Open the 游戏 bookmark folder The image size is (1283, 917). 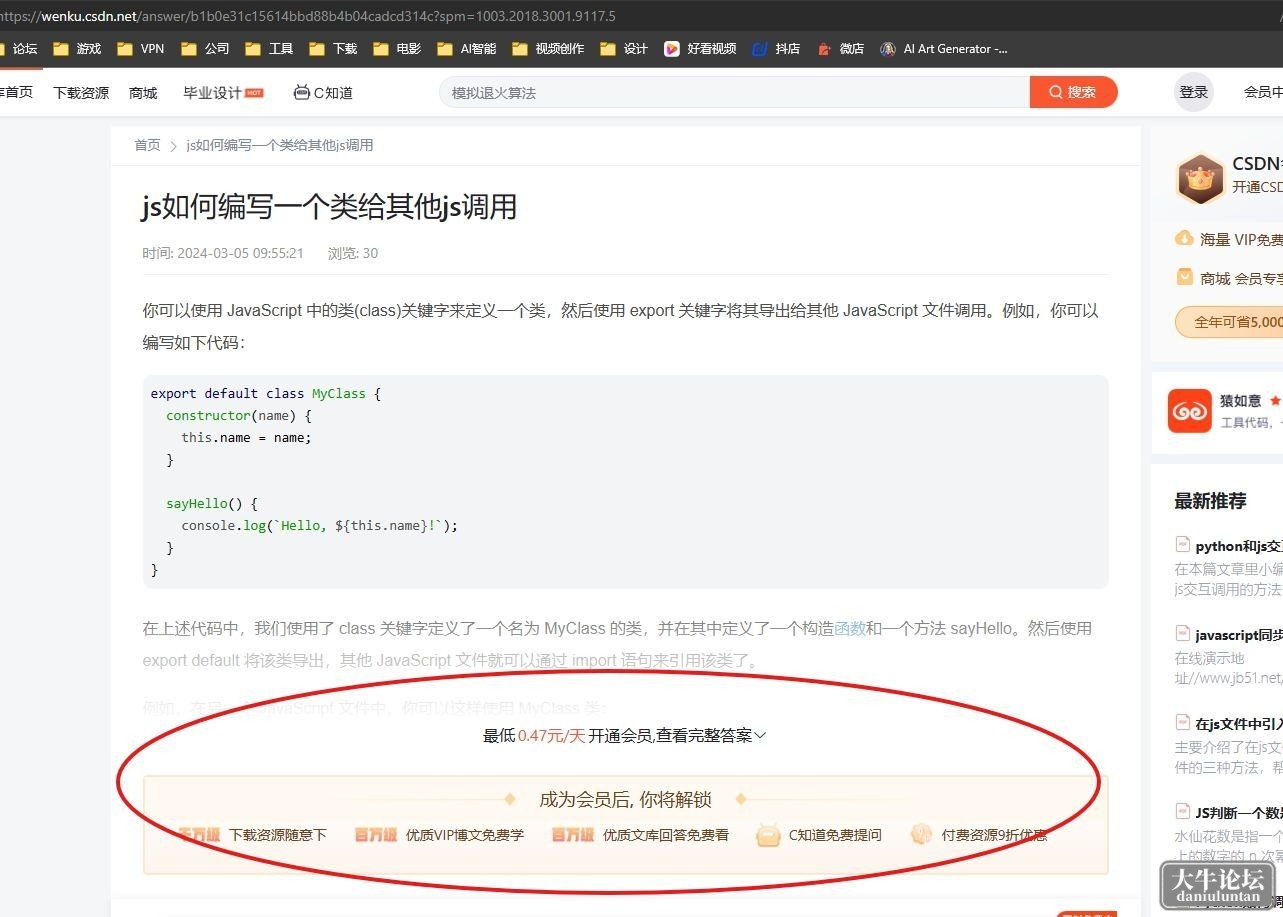coord(77,48)
